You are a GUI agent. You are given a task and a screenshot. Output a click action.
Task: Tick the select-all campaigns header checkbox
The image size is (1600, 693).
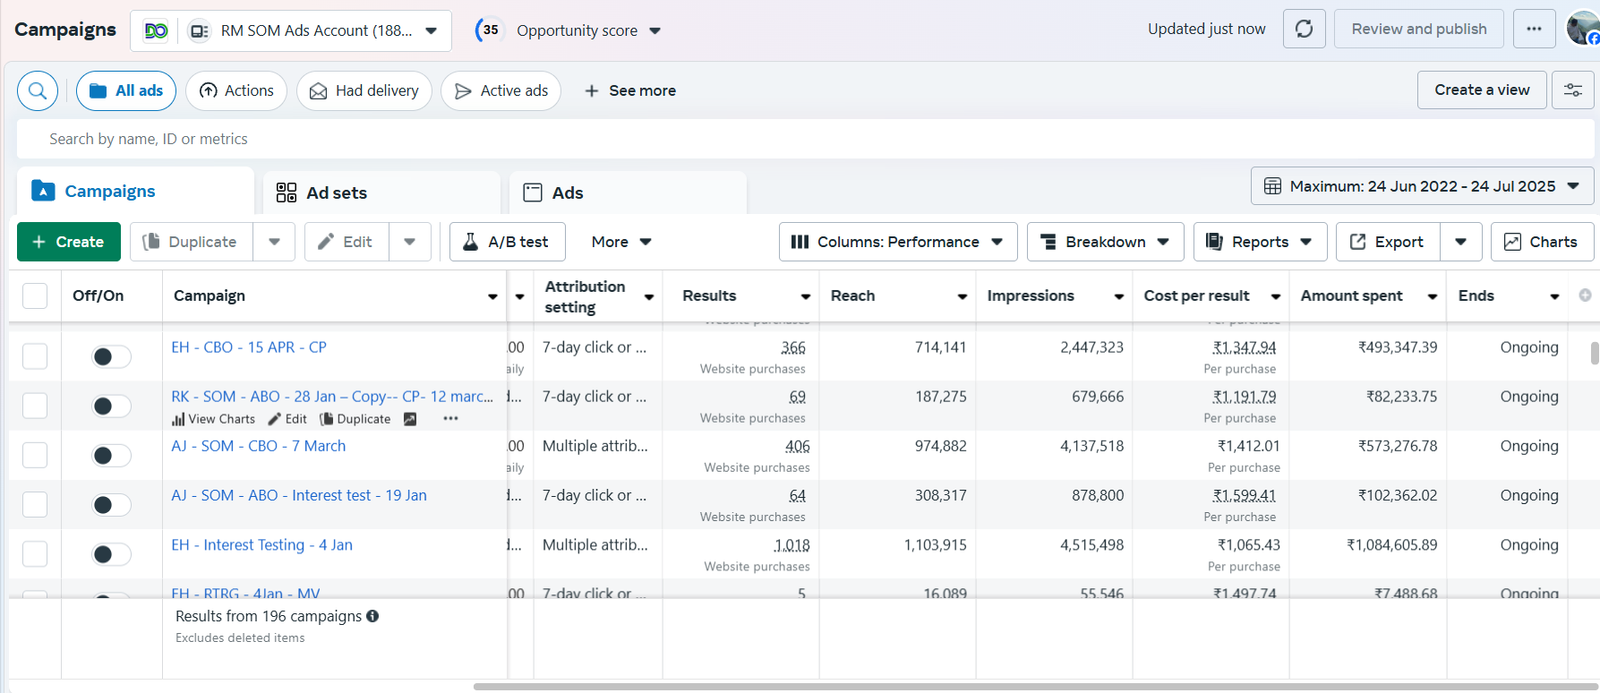click(x=35, y=296)
